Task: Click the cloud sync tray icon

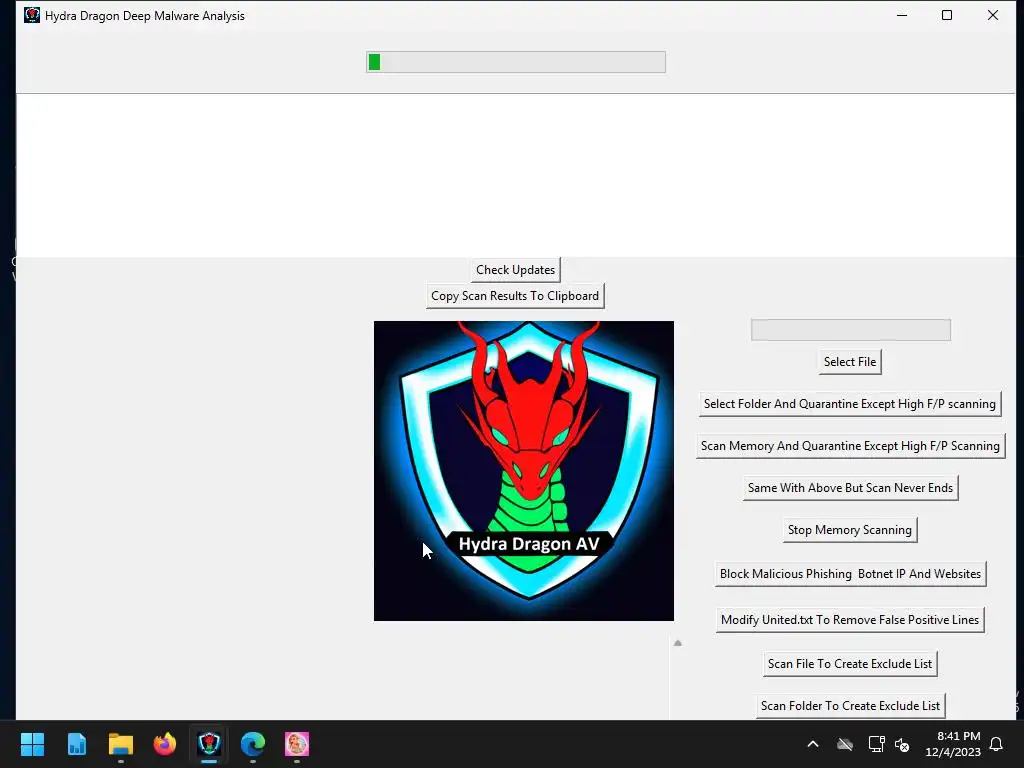Action: click(x=845, y=744)
